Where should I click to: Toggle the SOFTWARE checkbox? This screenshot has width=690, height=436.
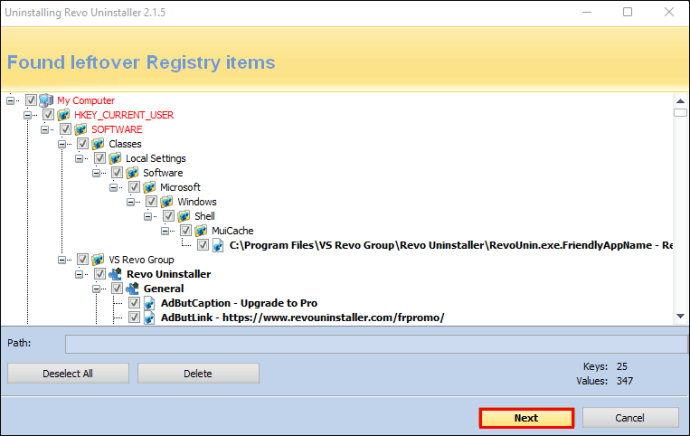65,129
